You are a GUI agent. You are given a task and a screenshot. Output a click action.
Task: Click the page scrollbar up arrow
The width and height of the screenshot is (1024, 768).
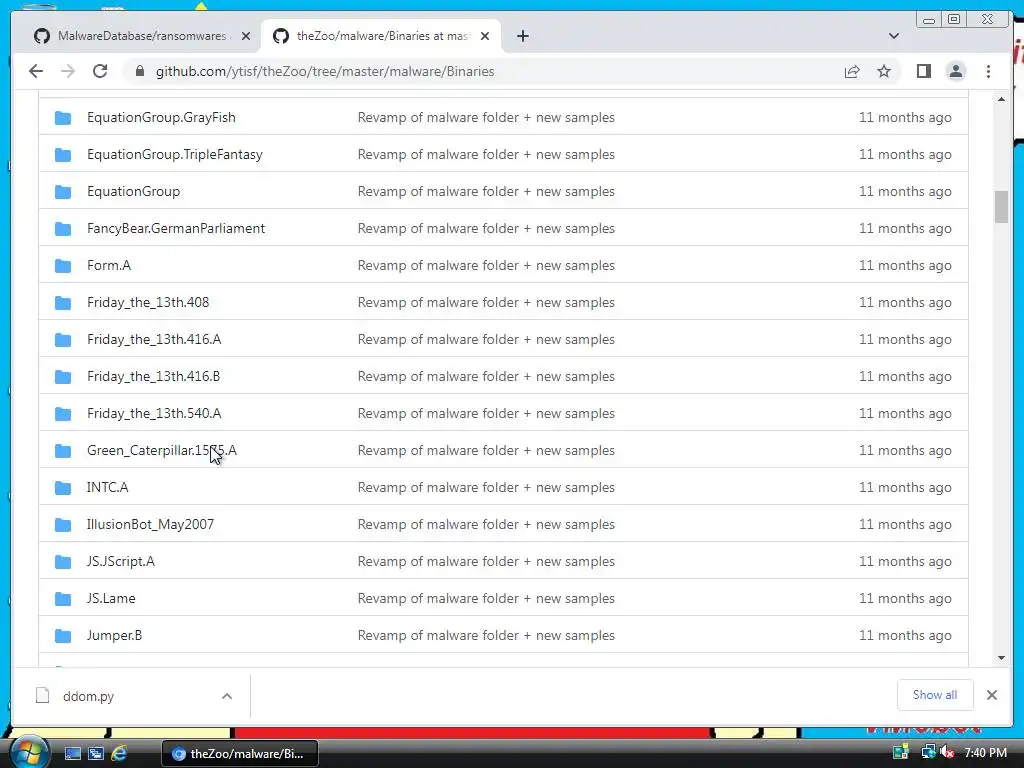1001,99
